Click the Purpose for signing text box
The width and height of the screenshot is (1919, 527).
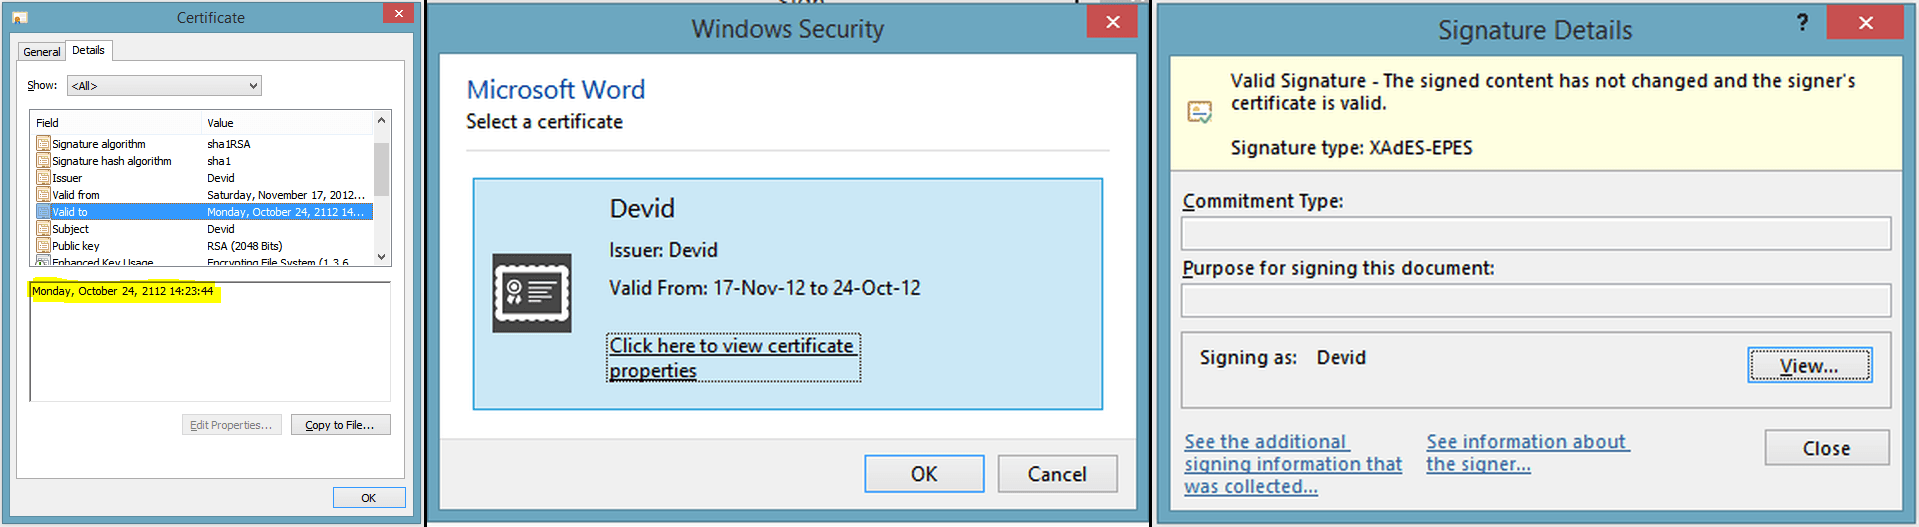click(x=1535, y=300)
